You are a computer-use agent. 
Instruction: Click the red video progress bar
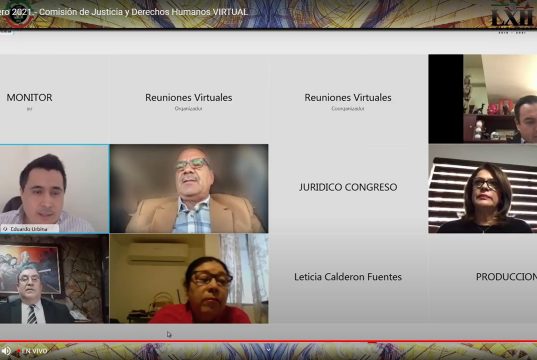click(x=268, y=341)
